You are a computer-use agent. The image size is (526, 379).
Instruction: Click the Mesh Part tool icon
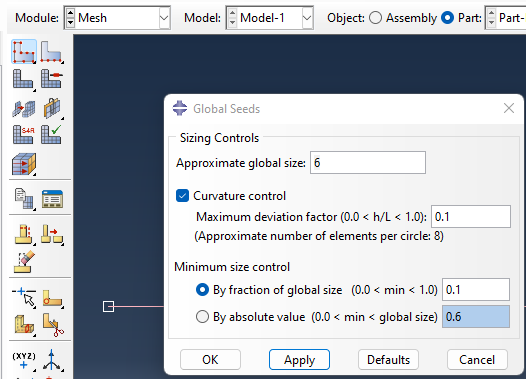pos(23,79)
